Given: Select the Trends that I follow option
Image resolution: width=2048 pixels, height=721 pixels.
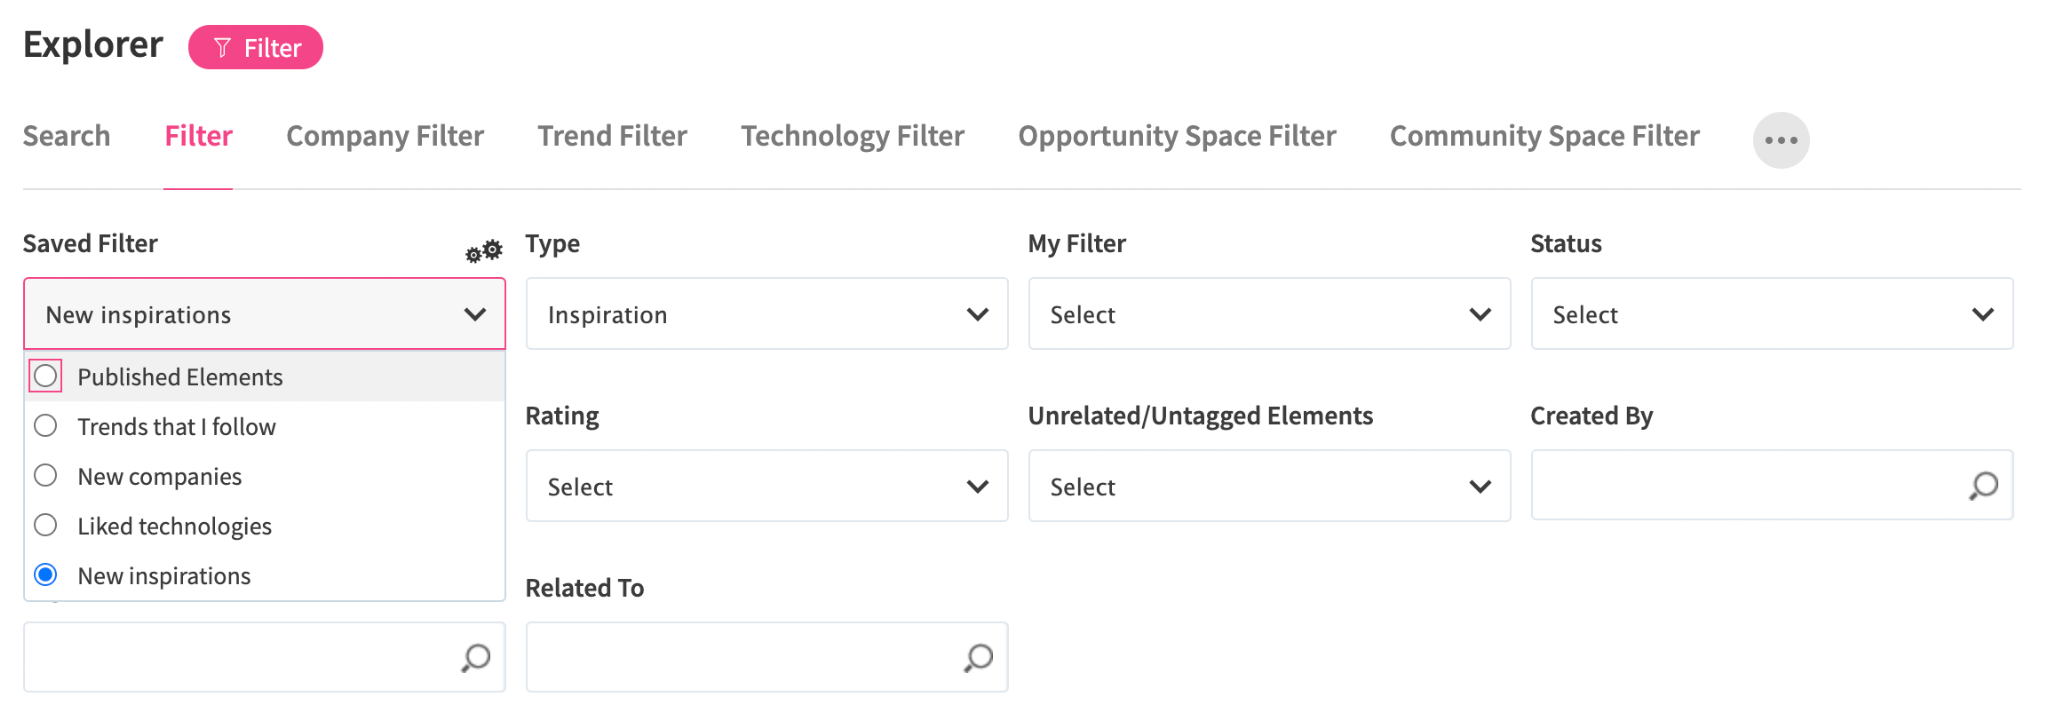Looking at the screenshot, I should [x=45, y=425].
